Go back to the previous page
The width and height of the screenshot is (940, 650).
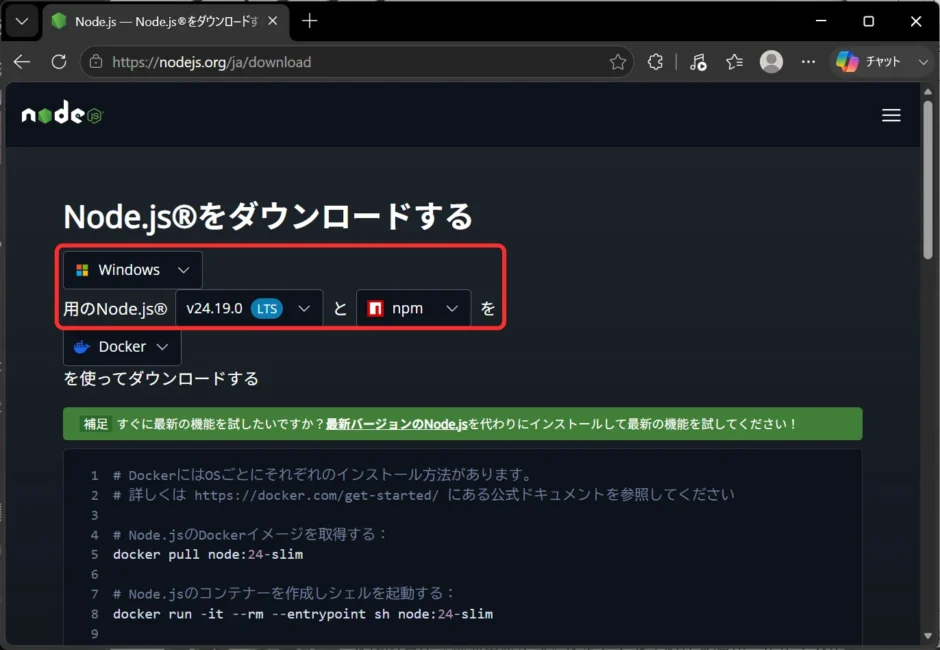tap(22, 62)
